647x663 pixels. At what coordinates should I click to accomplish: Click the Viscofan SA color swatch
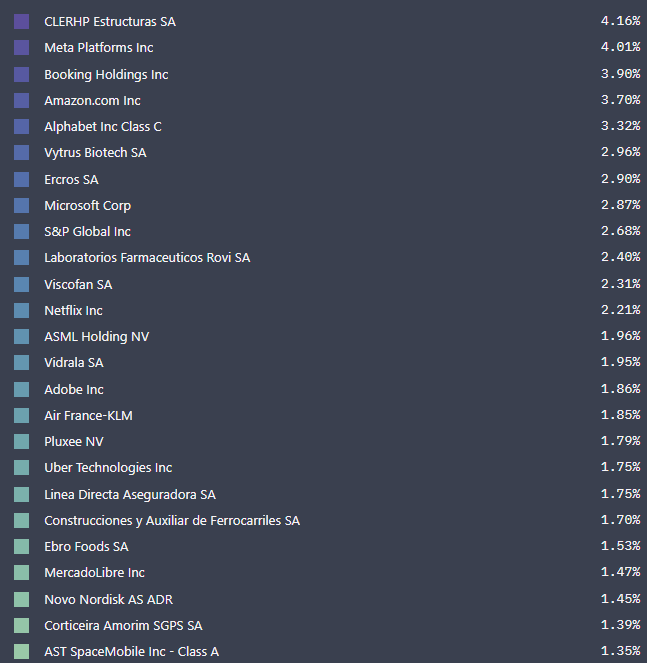pos(22,285)
